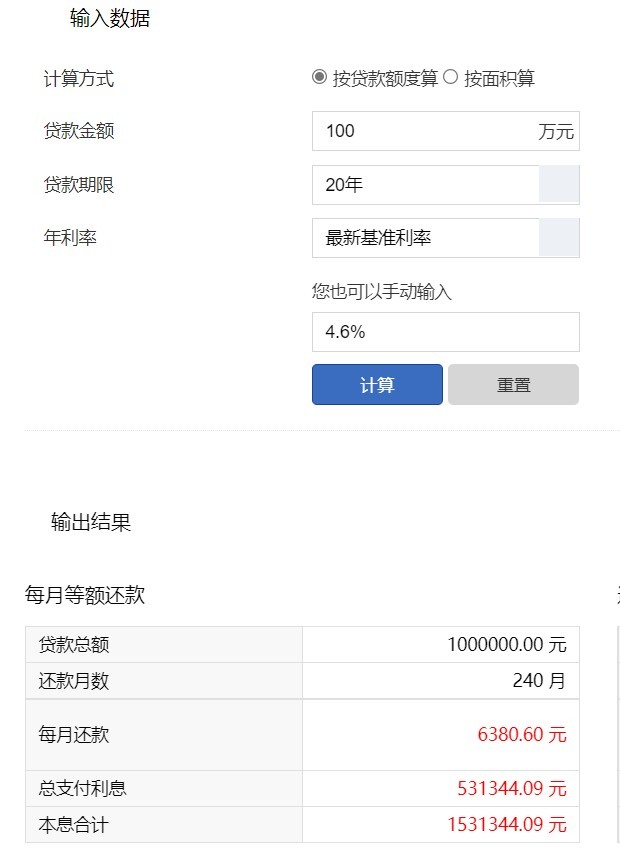Click the manual rate field showing 4.6%
620x853 pixels.
[x=445, y=332]
